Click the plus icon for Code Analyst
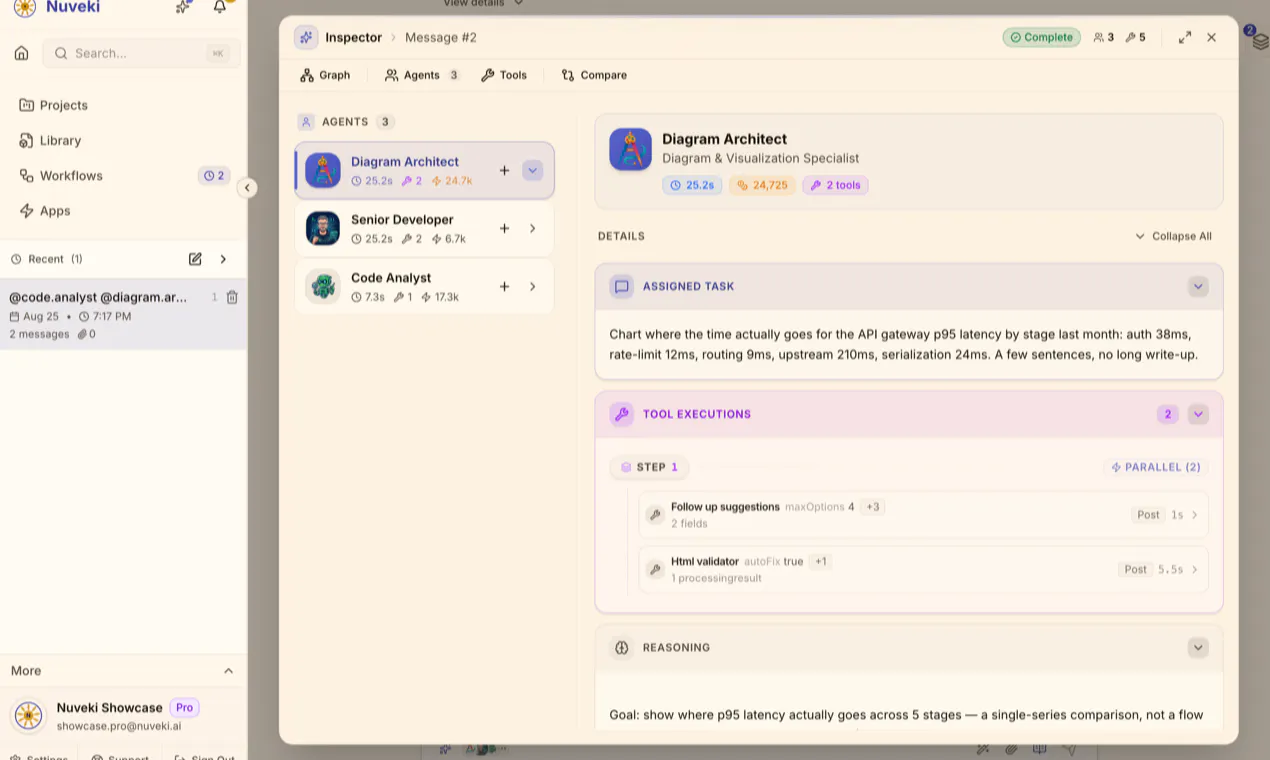 tap(505, 287)
